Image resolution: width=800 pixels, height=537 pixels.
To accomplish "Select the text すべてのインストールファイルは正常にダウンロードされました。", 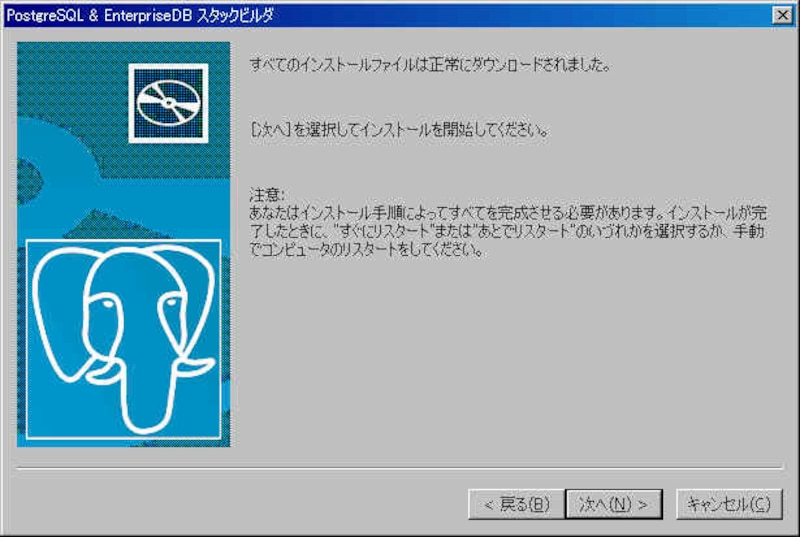I will (430, 65).
